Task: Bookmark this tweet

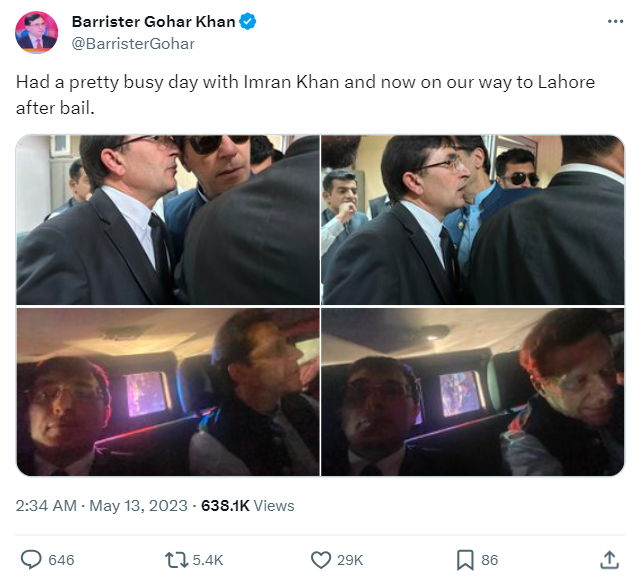Action: 465,559
